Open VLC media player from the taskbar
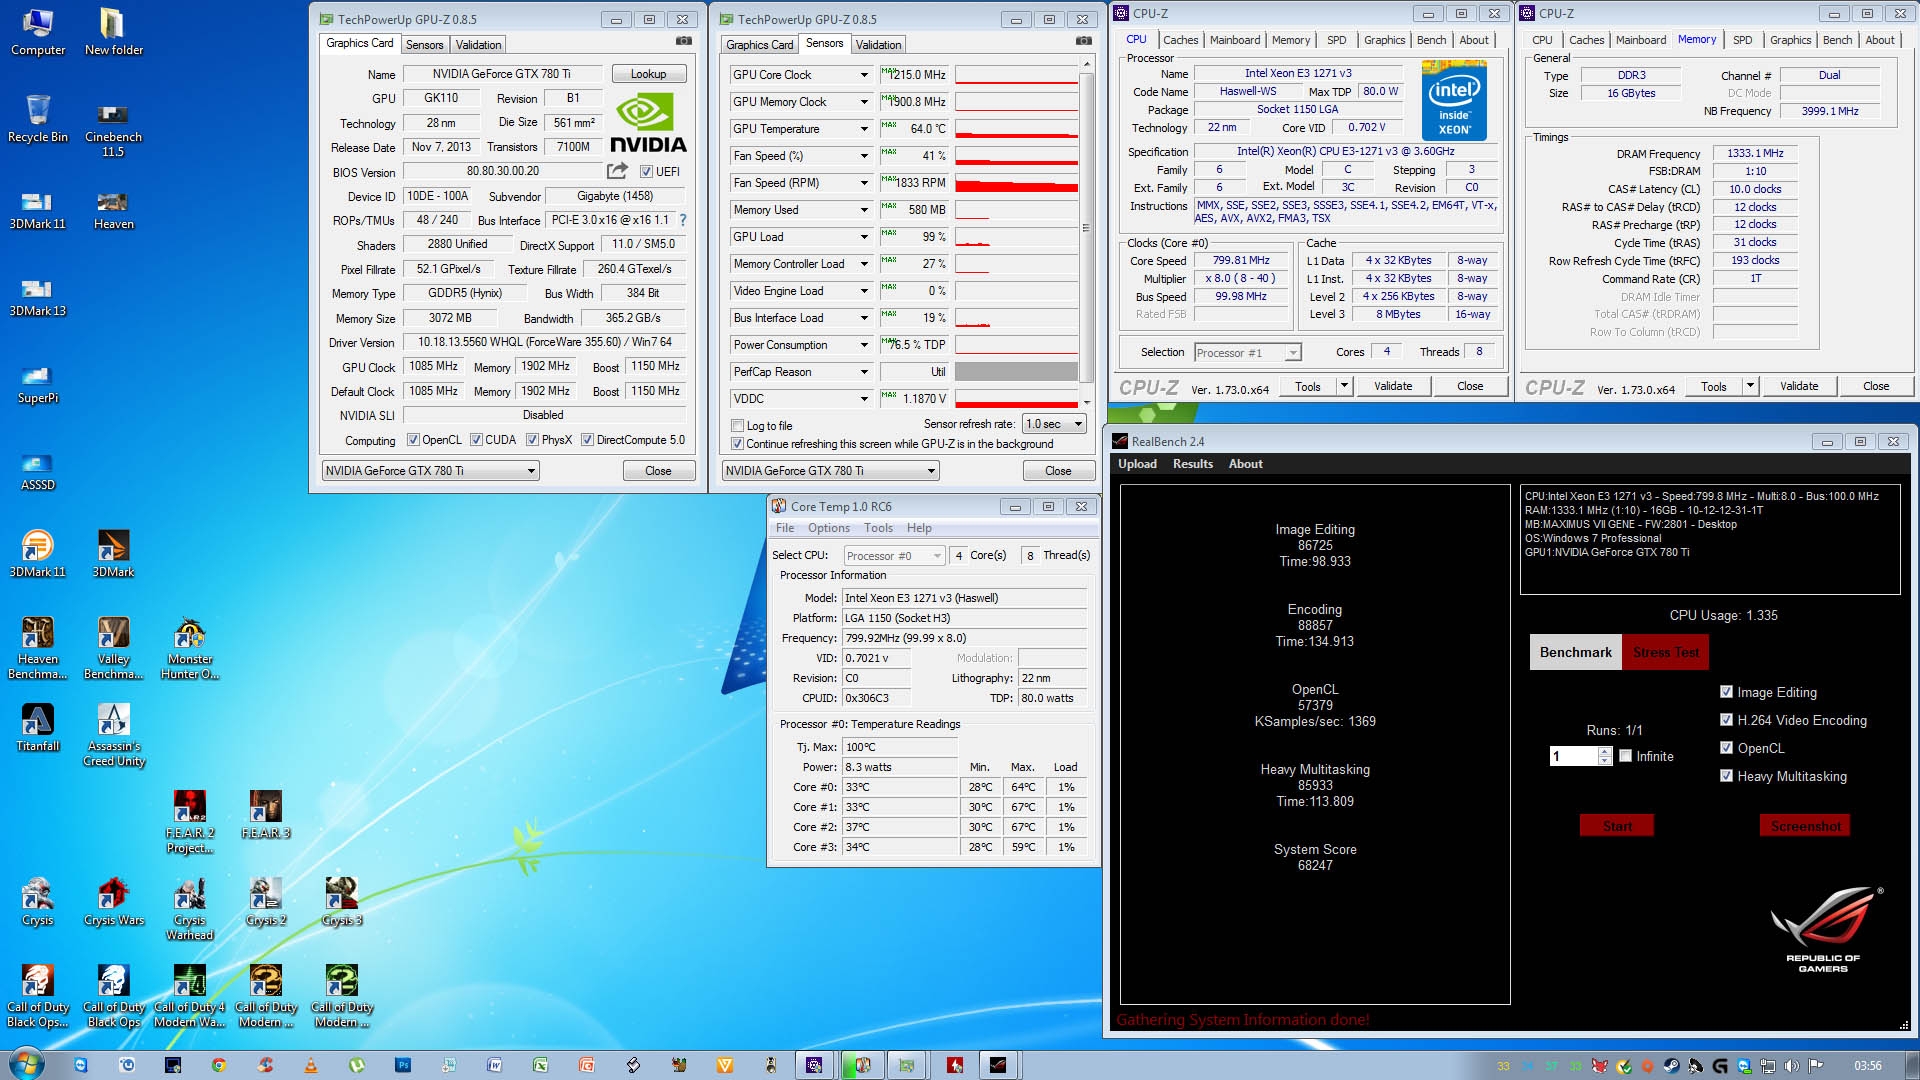The width and height of the screenshot is (1920, 1080). coord(311,1065)
